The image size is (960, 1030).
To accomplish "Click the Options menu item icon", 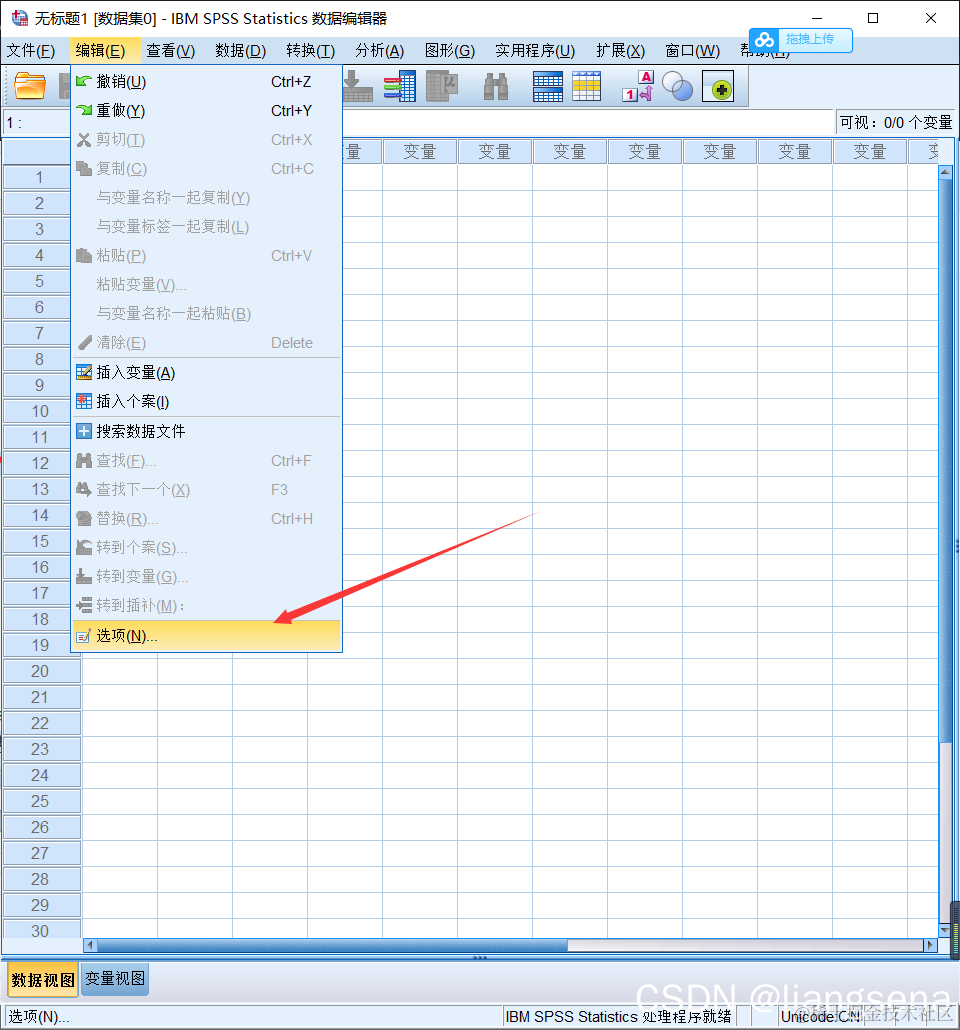I will [83, 636].
